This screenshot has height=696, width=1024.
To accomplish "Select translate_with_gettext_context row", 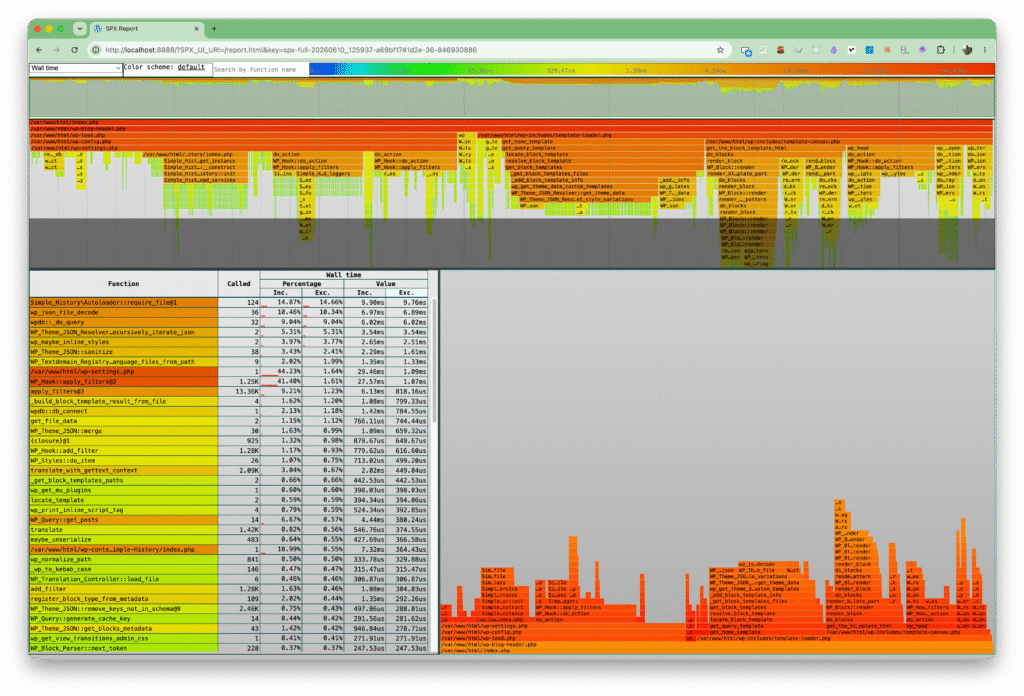I will click(x=229, y=470).
